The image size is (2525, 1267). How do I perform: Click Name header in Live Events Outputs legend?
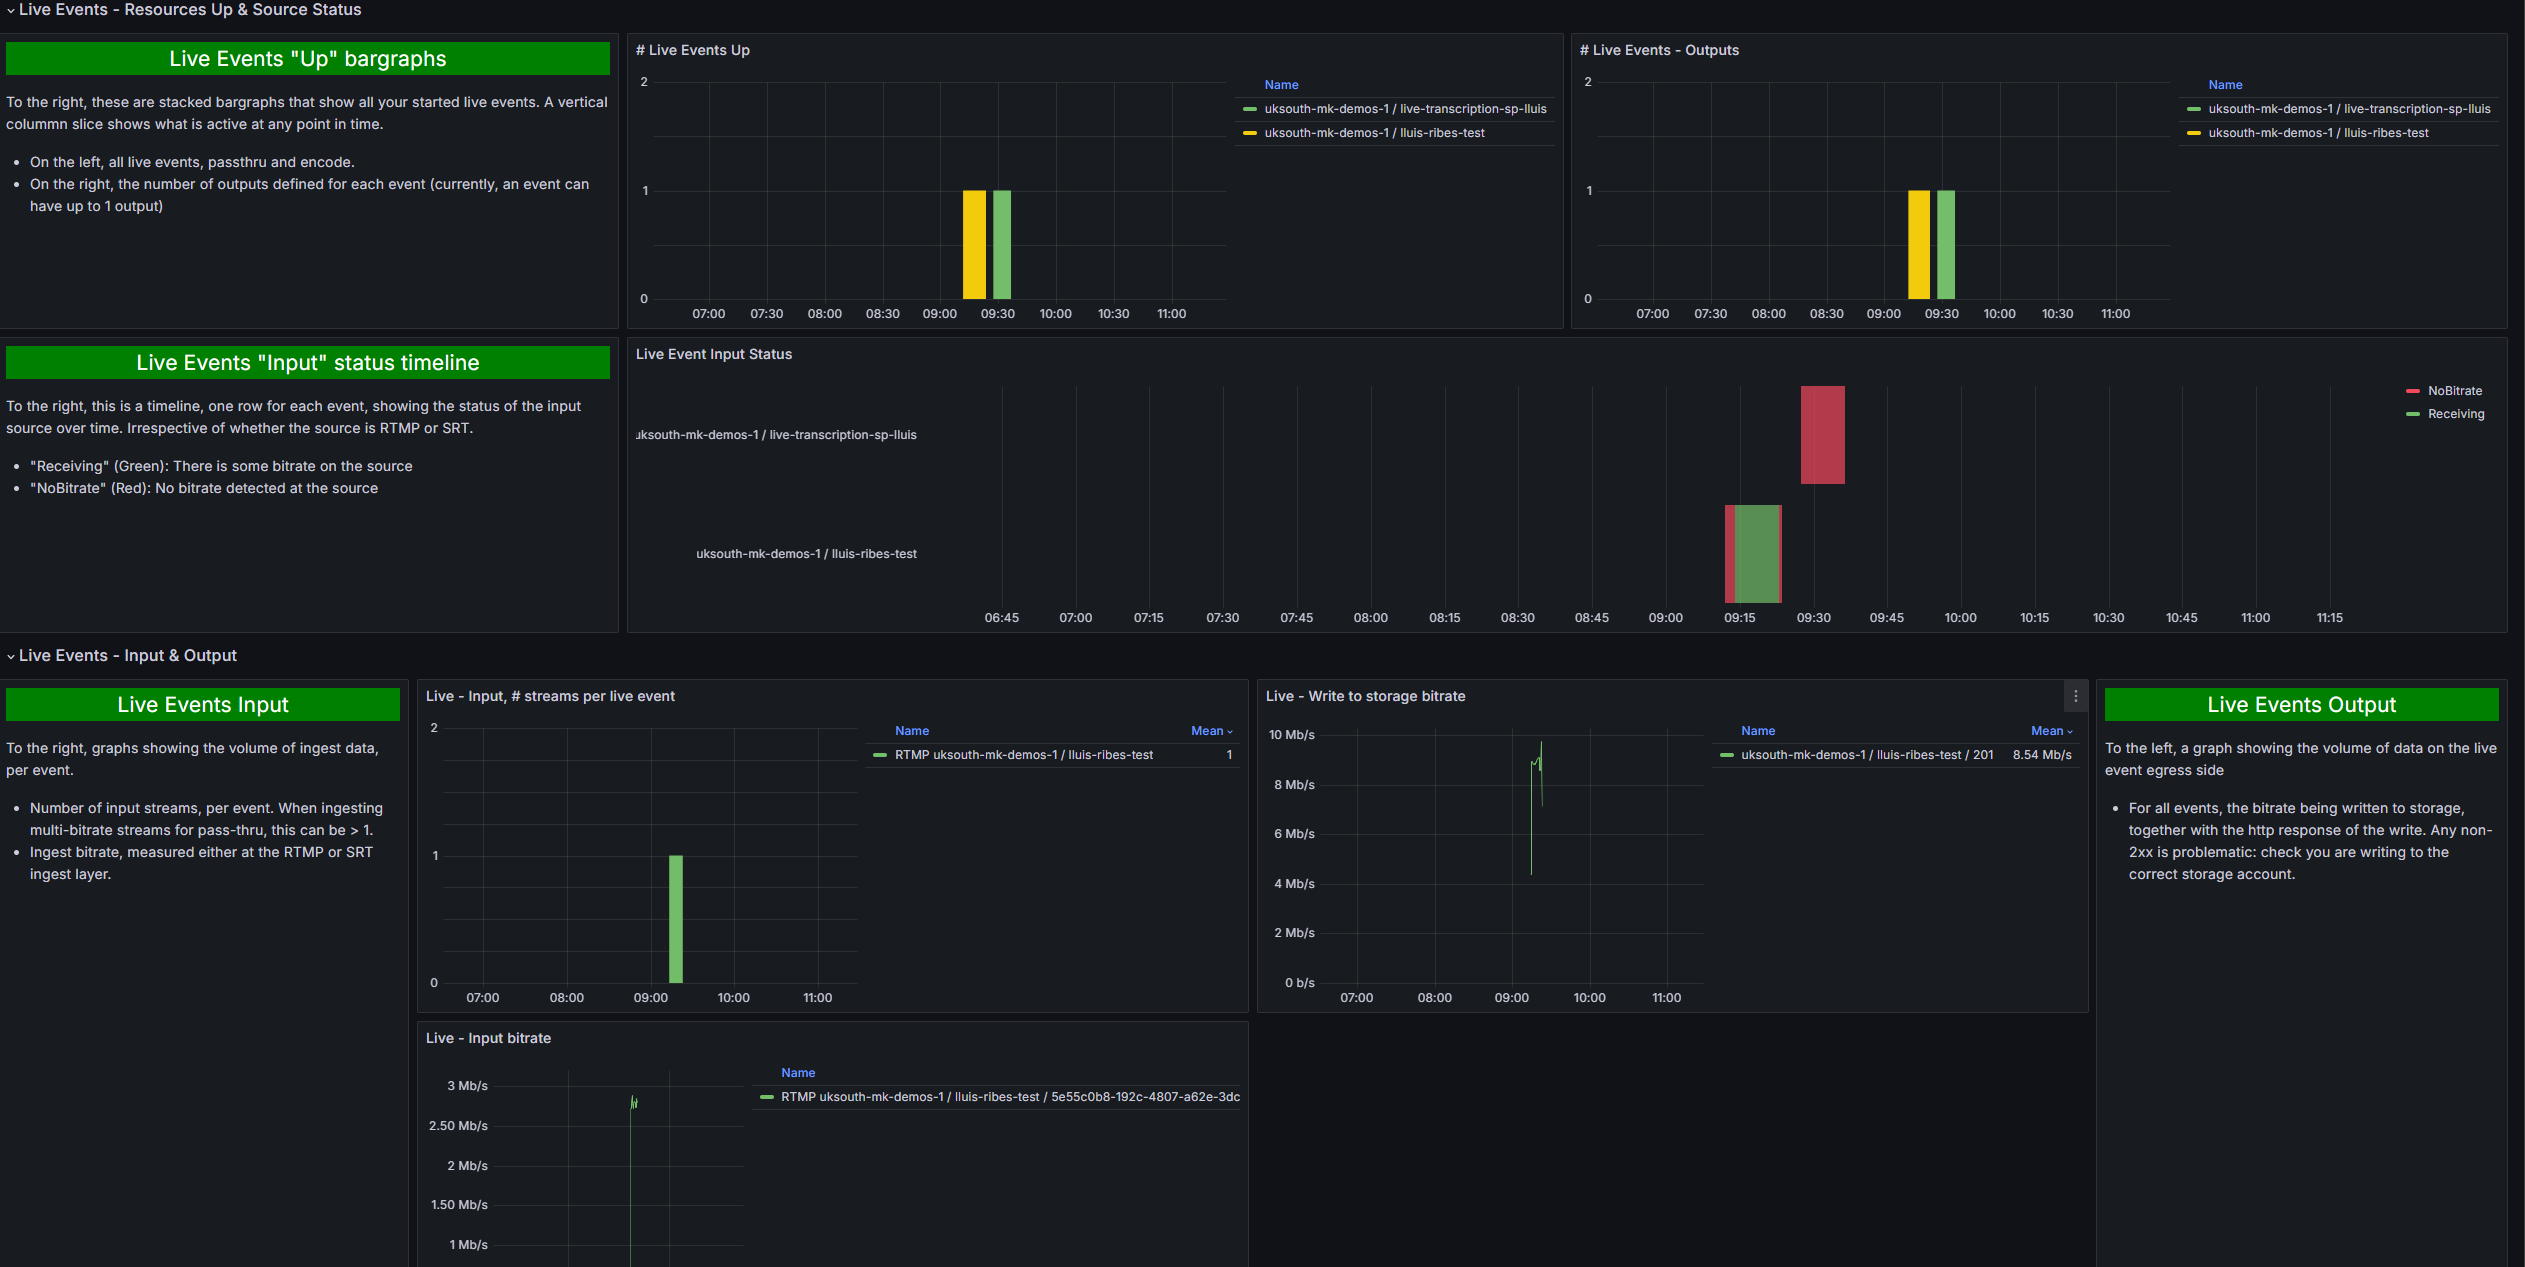coord(2224,85)
